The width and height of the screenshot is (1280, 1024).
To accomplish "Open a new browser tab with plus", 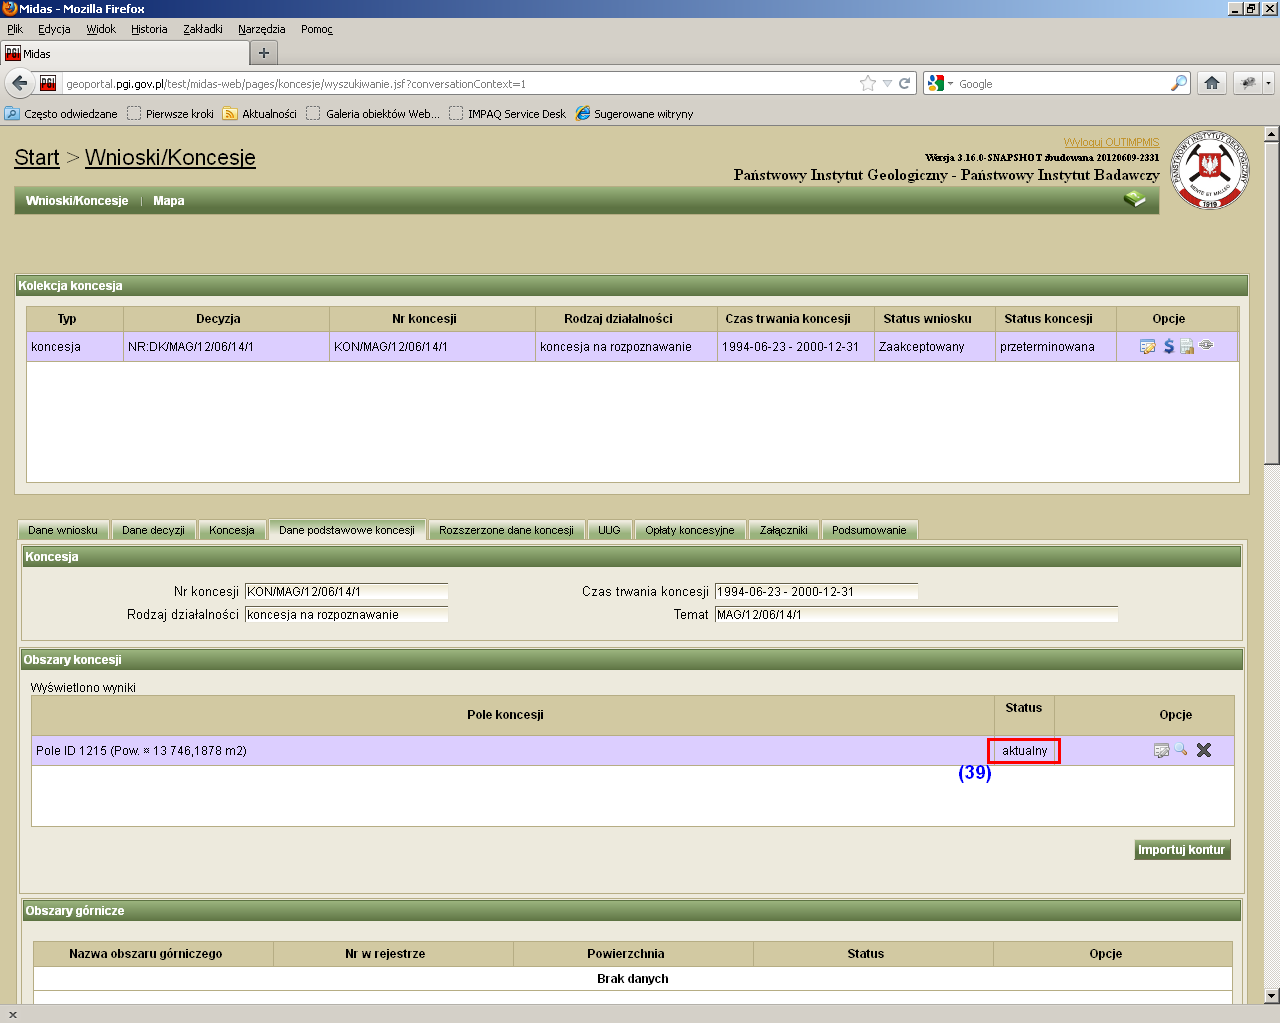I will (x=264, y=53).
